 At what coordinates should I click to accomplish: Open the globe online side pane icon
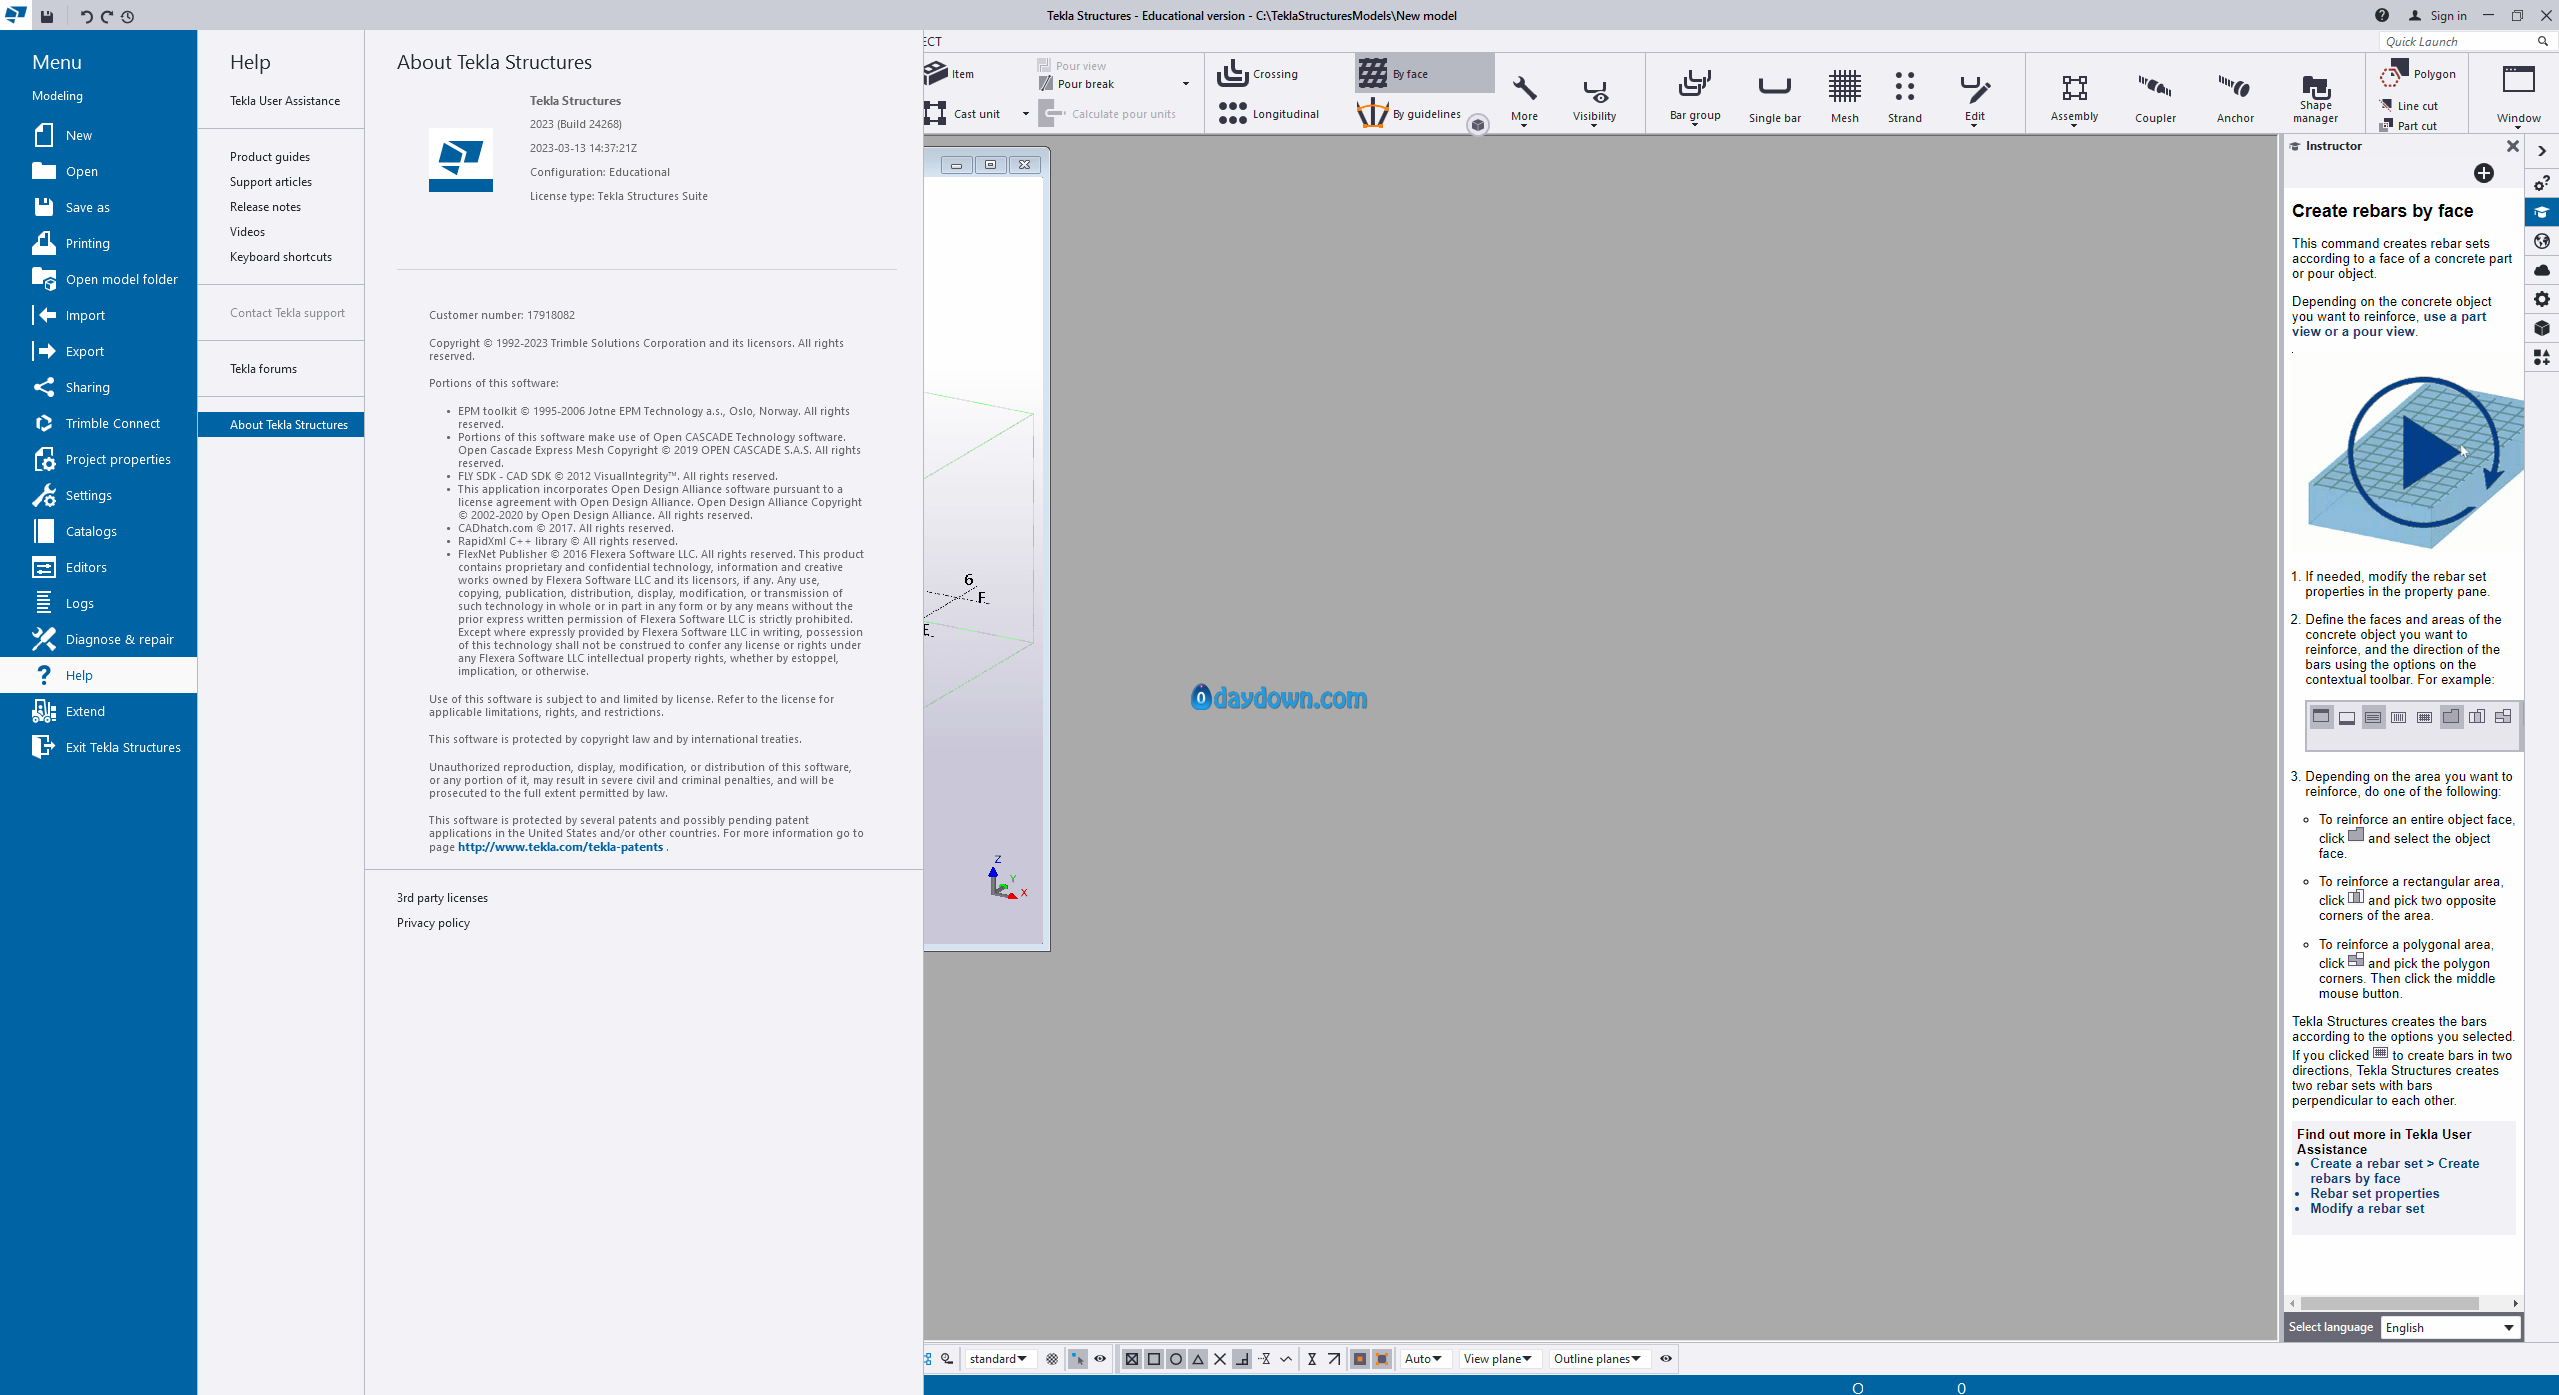(x=2542, y=241)
